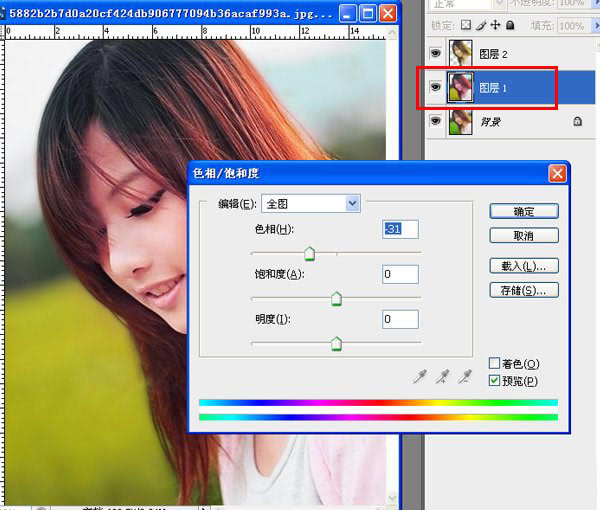This screenshot has width=600, height=510.
Task: Uncheck the 预览(P) preview checkbox
Action: tap(494, 380)
